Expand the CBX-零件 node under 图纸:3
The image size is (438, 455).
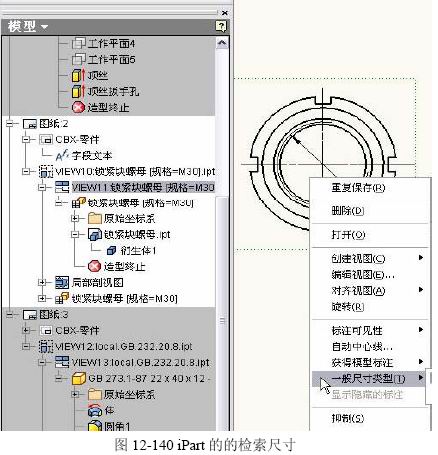click(x=26, y=330)
